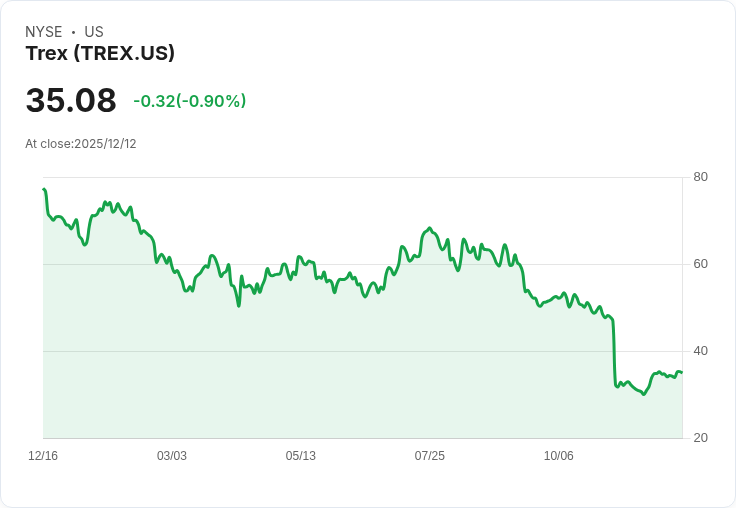
Task: Click the US market label
Action: [94, 32]
